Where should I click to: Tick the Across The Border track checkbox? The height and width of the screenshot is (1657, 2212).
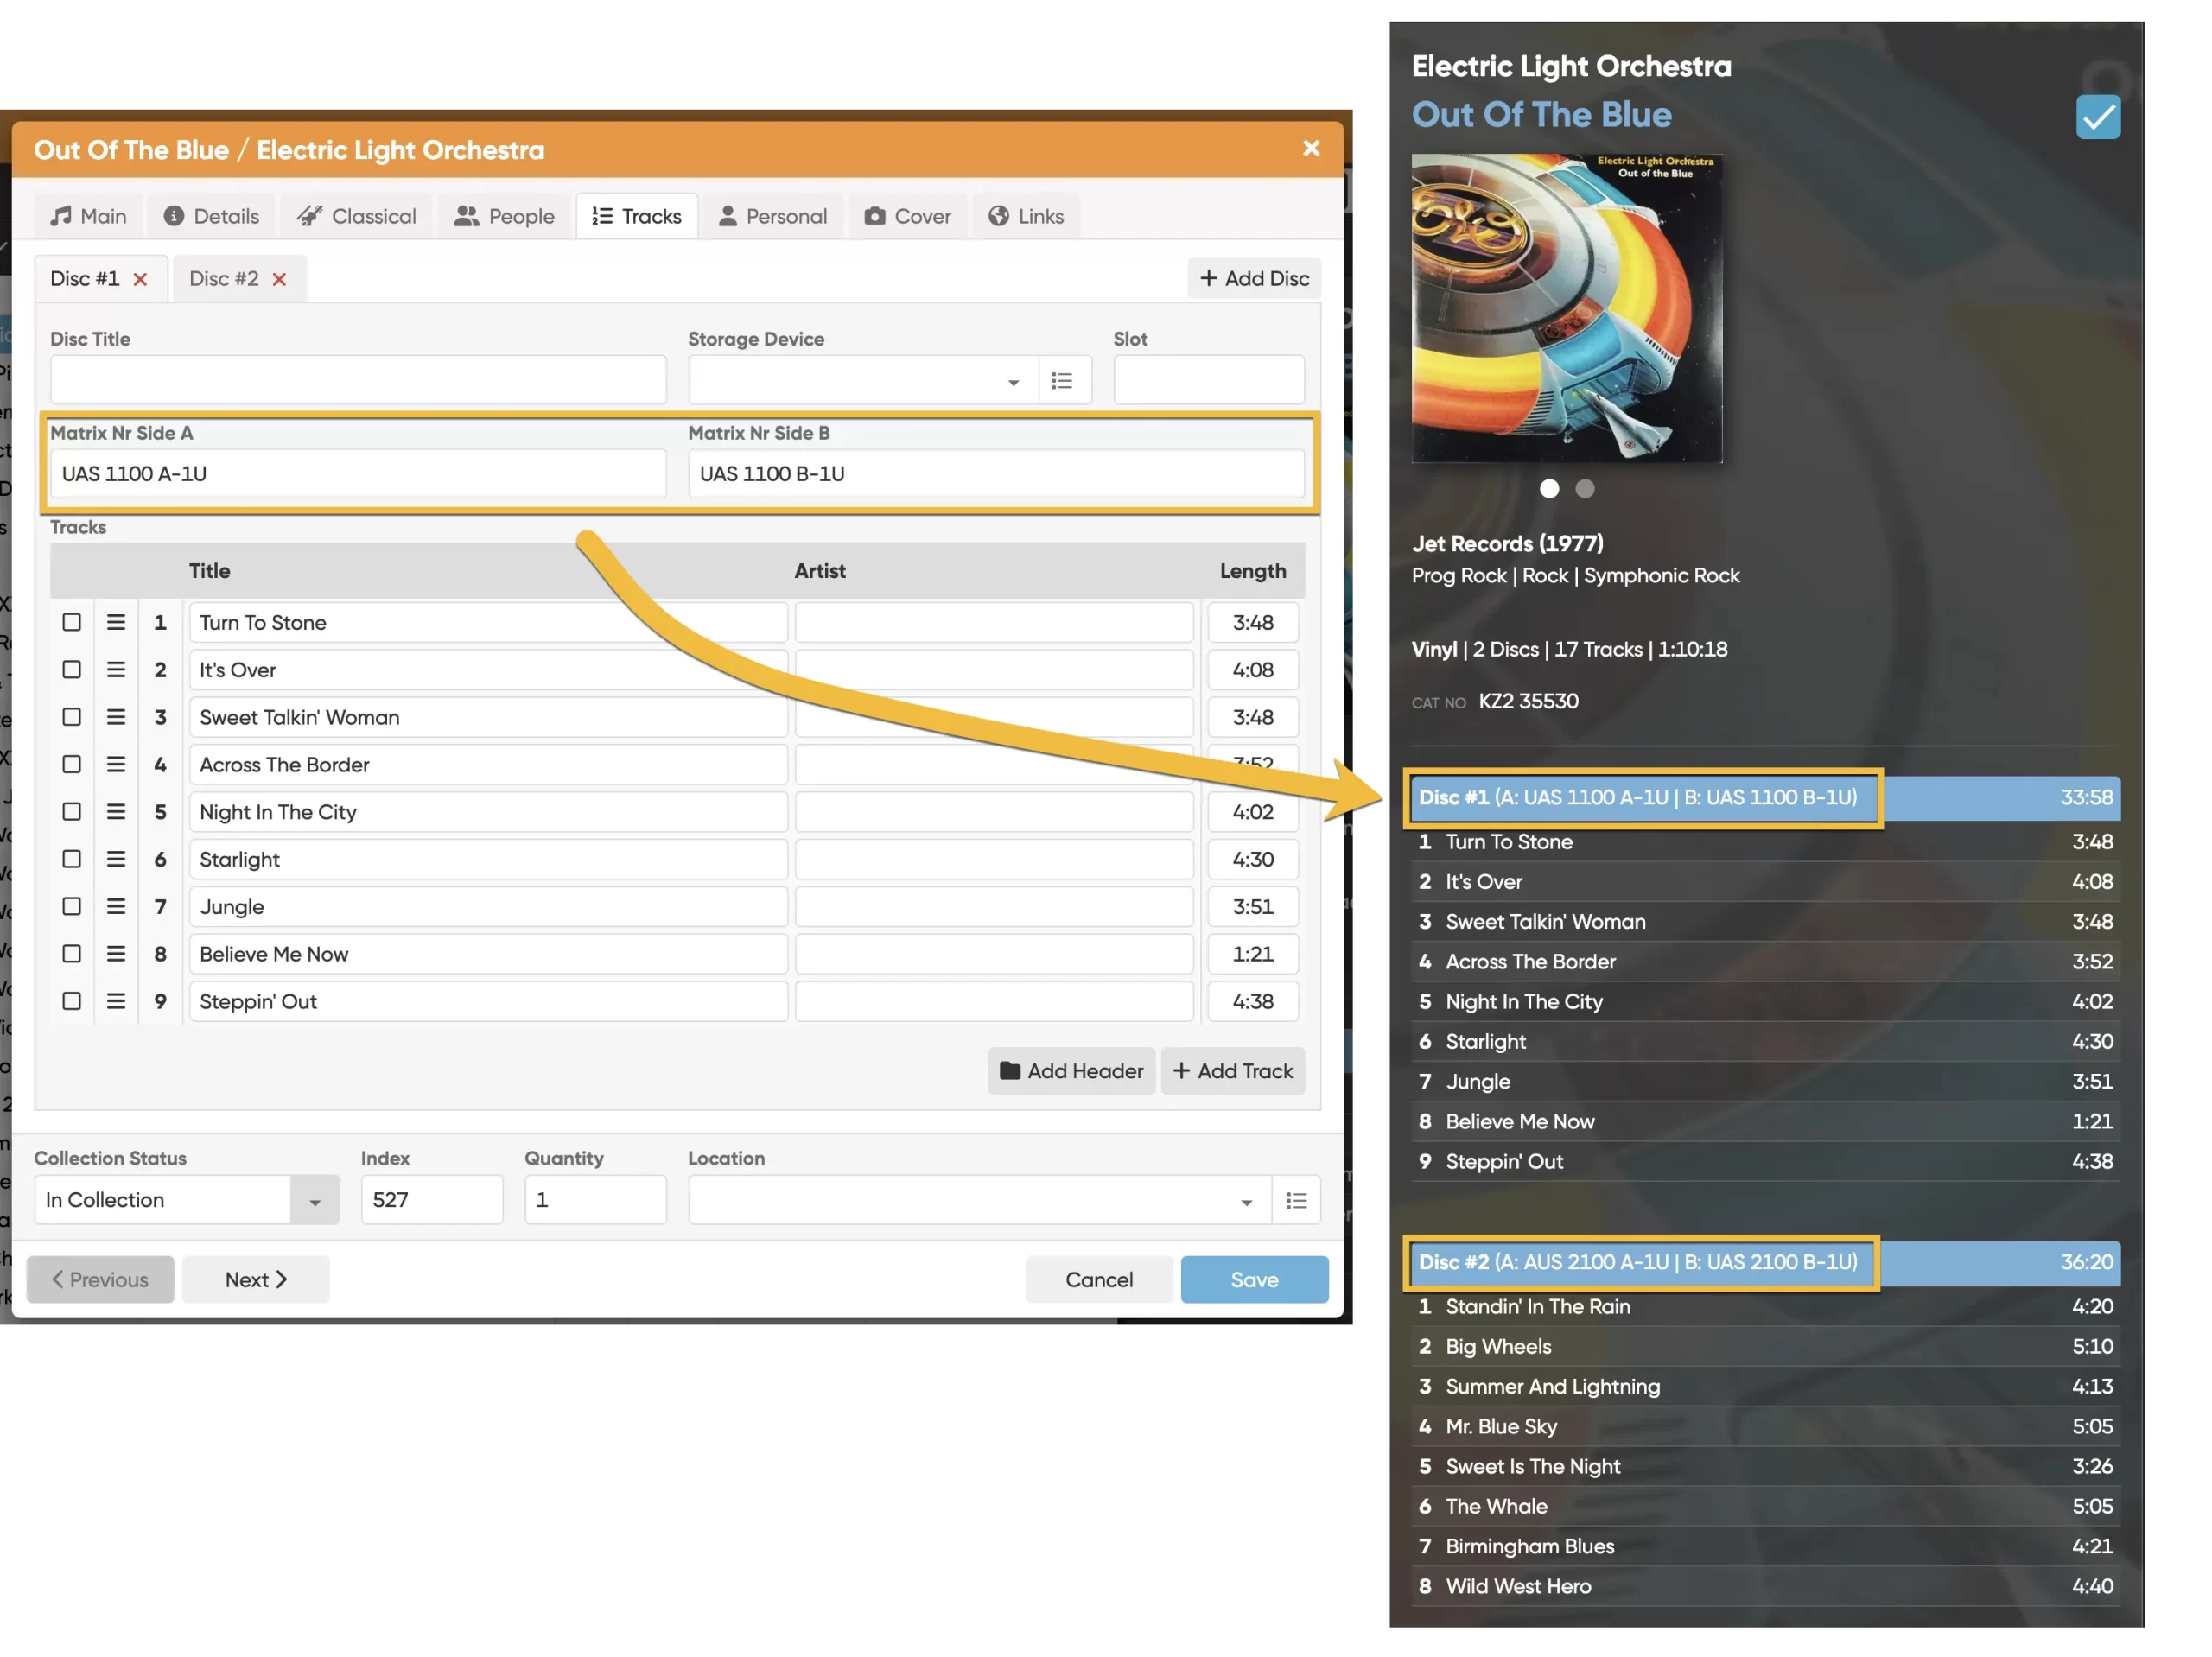(x=72, y=764)
